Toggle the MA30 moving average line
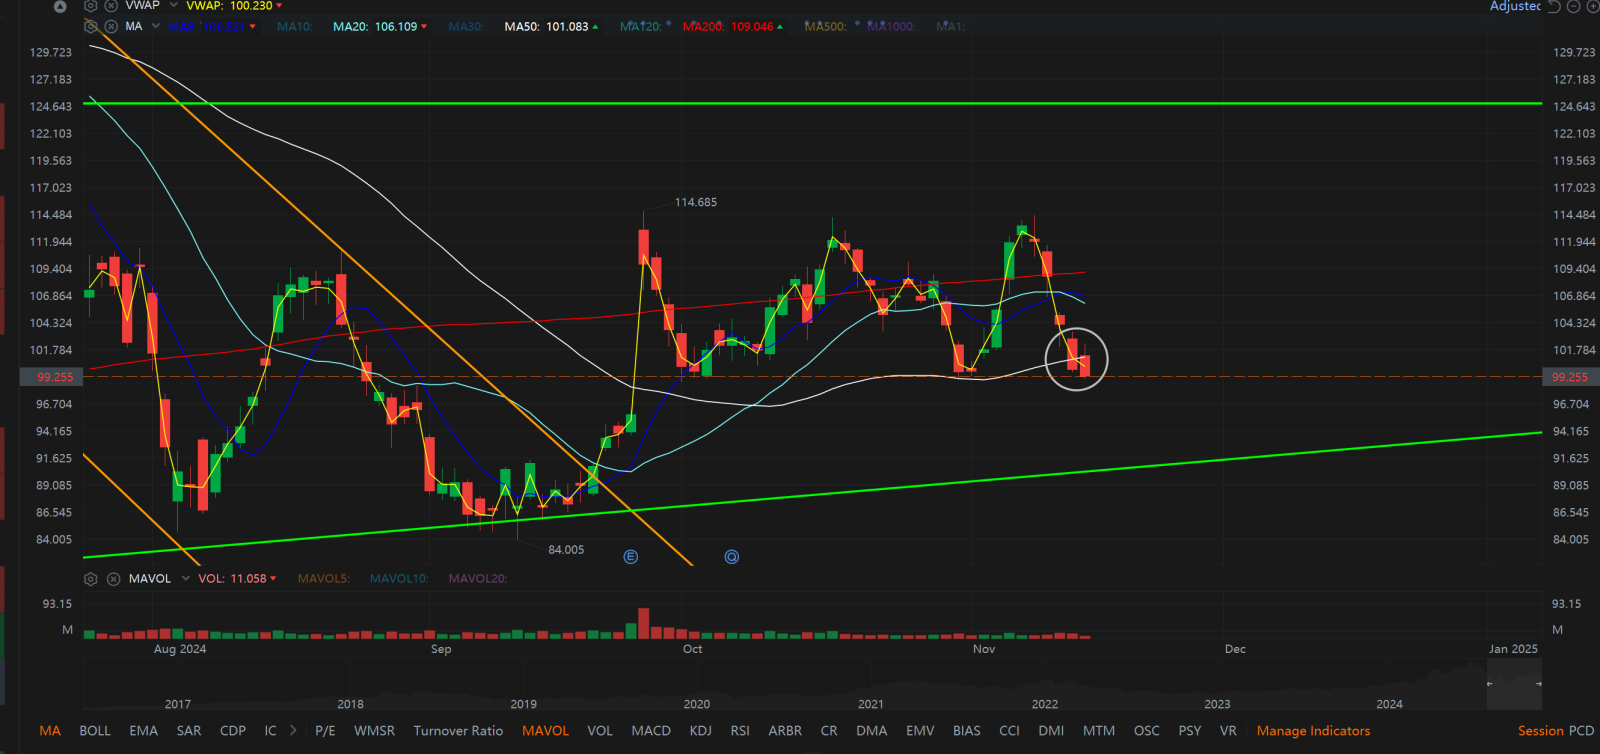 pos(466,27)
